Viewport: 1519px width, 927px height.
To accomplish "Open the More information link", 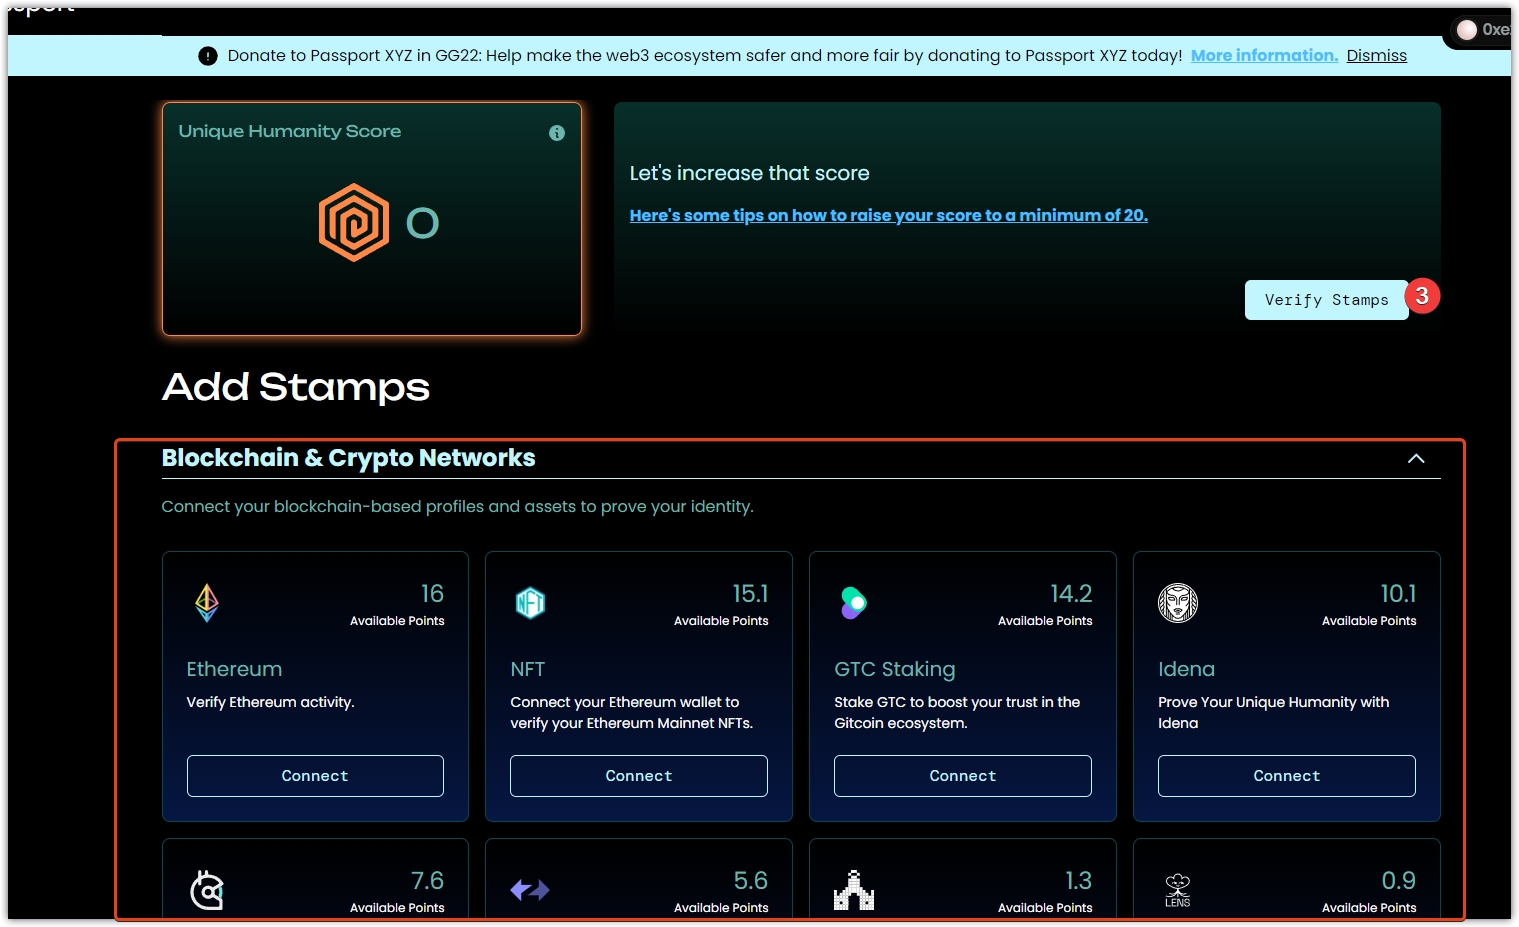I will (1264, 56).
